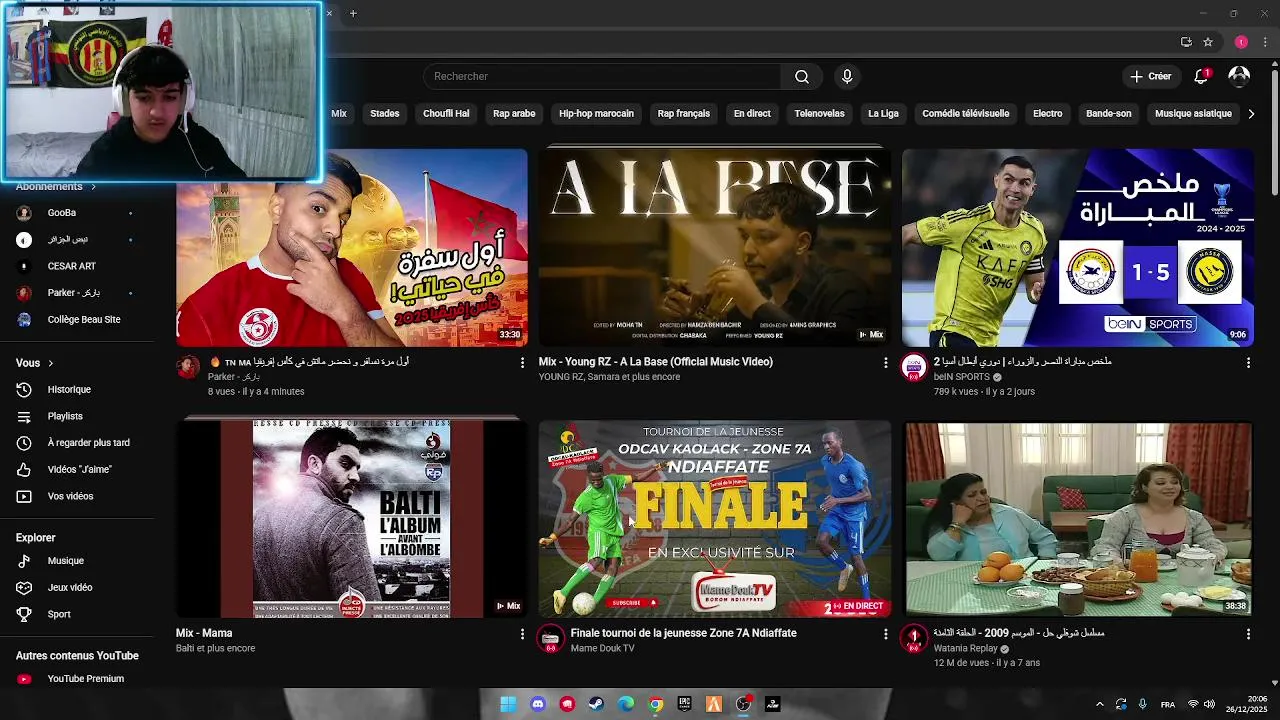
Task: Open options for beIN SPORTS video
Action: [x=1248, y=363]
